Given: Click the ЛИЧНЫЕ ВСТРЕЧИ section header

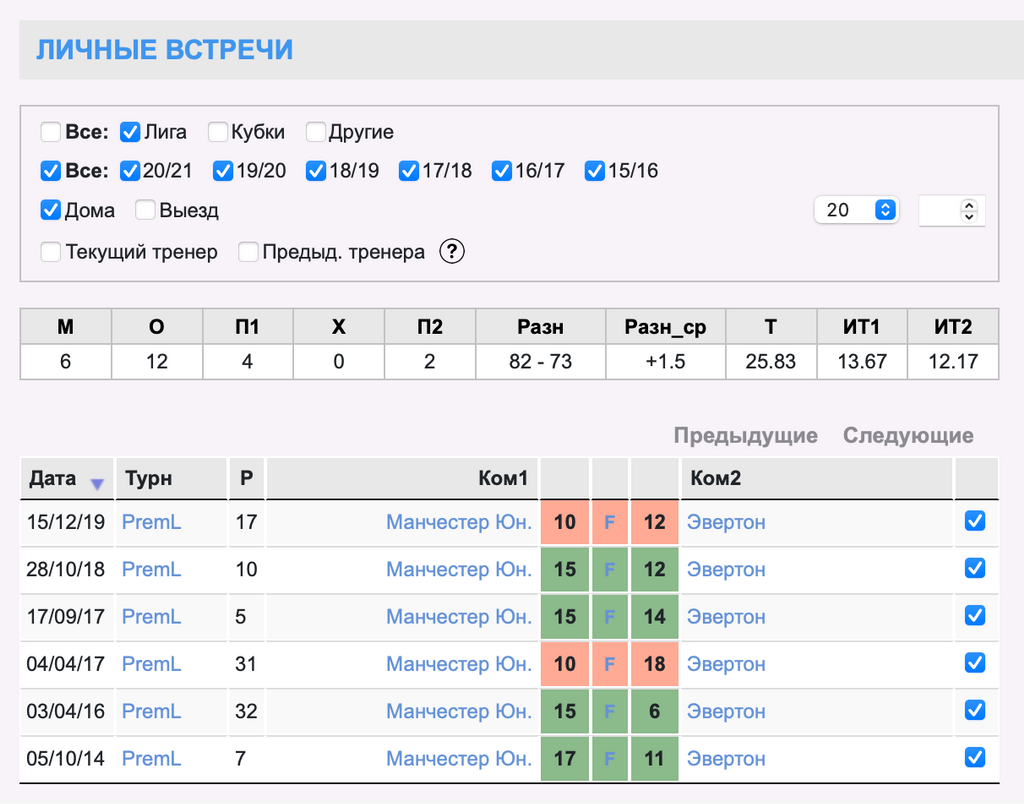Looking at the screenshot, I should tap(165, 50).
